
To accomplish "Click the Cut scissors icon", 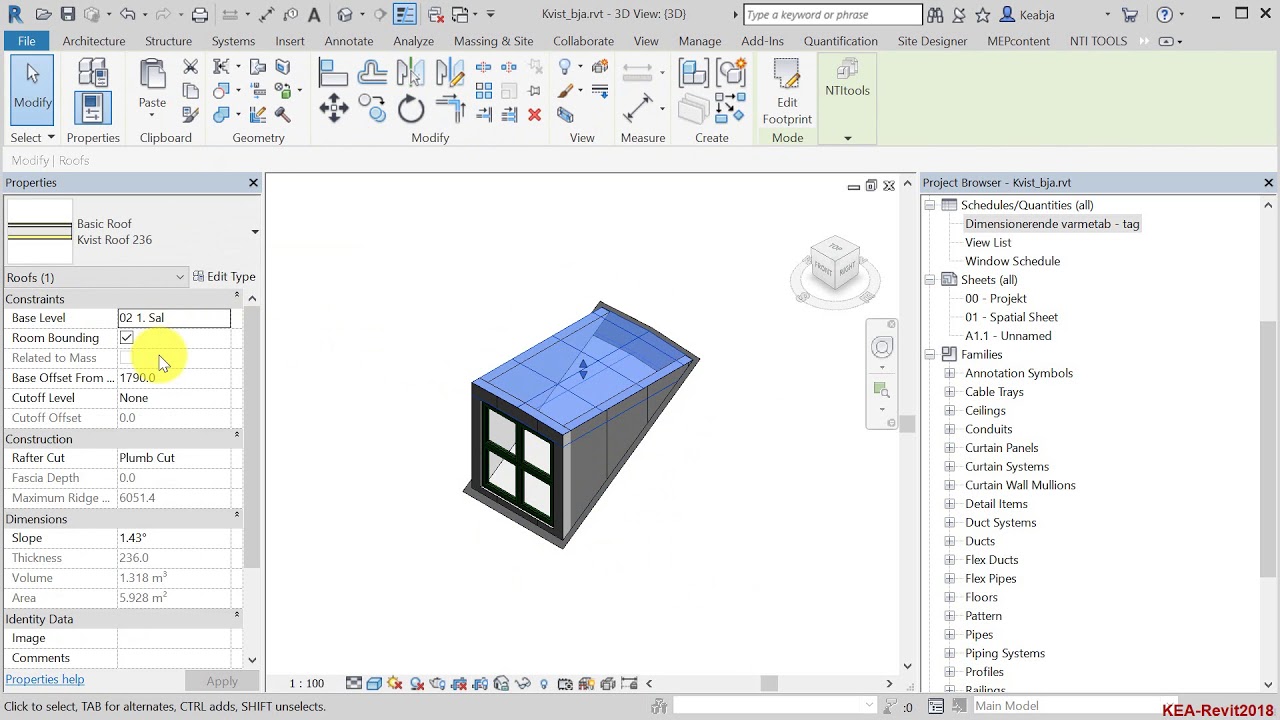I will 191,66.
